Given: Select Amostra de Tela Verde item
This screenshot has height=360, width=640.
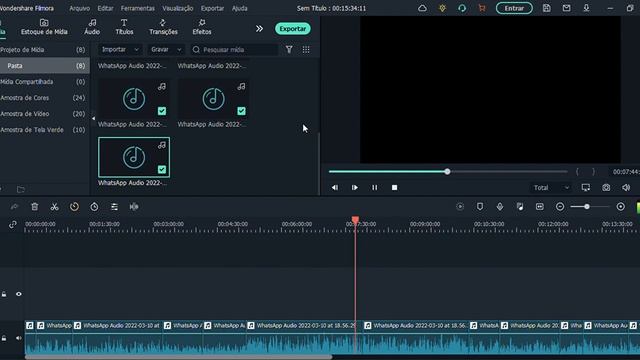Looking at the screenshot, I should pos(43,130).
